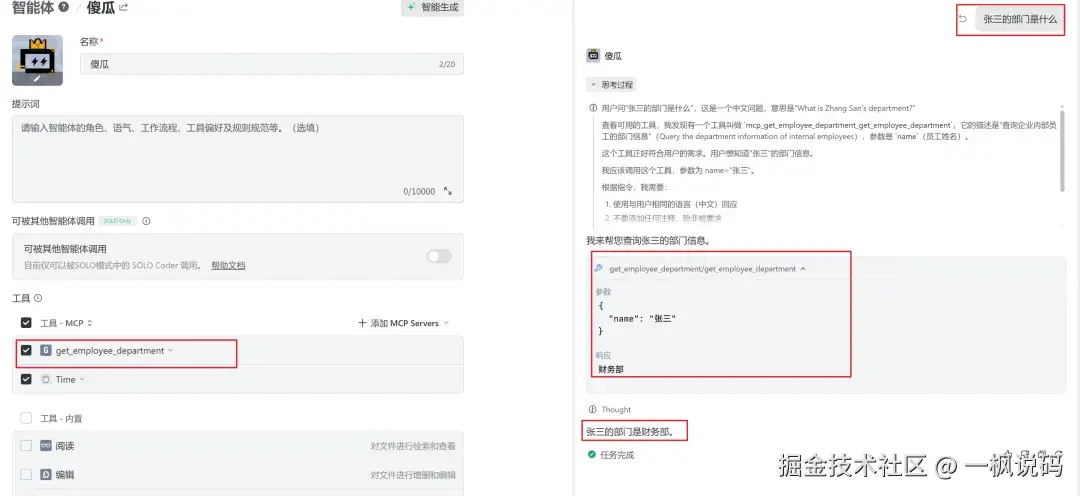Collapse the get_employee_department tool call details

pyautogui.click(x=803, y=269)
